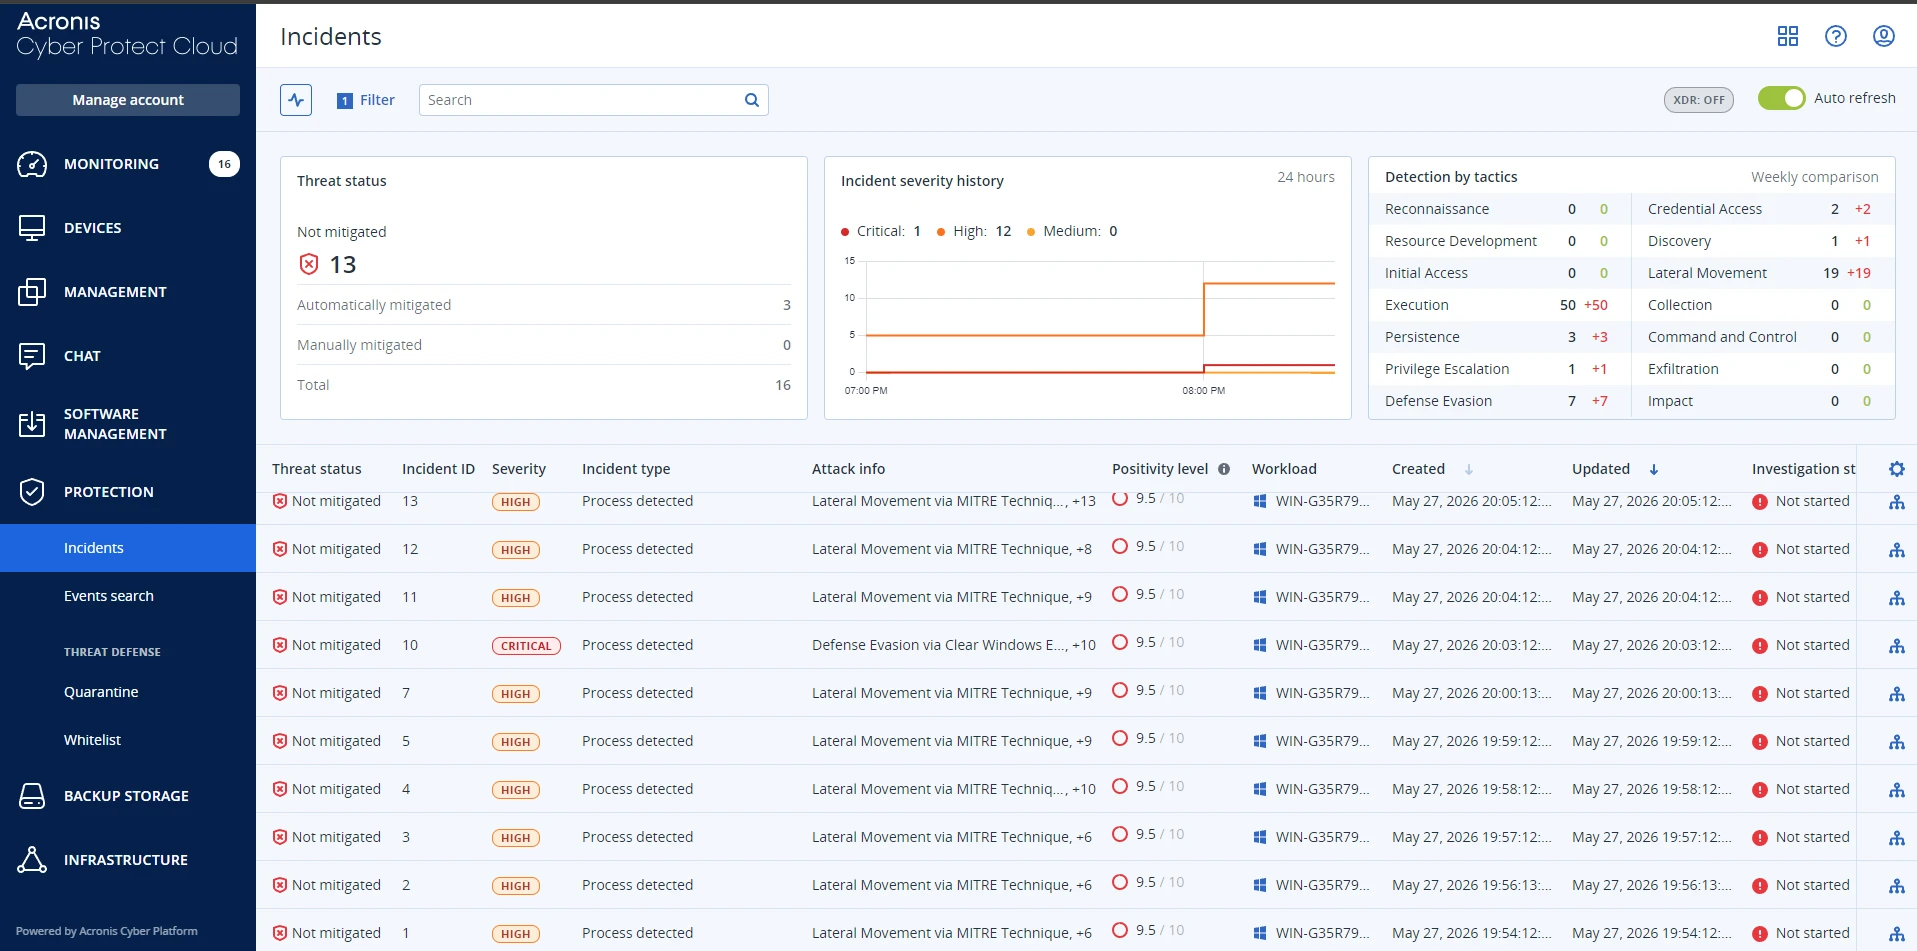Click the Monitoring gauge icon
The image size is (1917, 951).
[32, 164]
